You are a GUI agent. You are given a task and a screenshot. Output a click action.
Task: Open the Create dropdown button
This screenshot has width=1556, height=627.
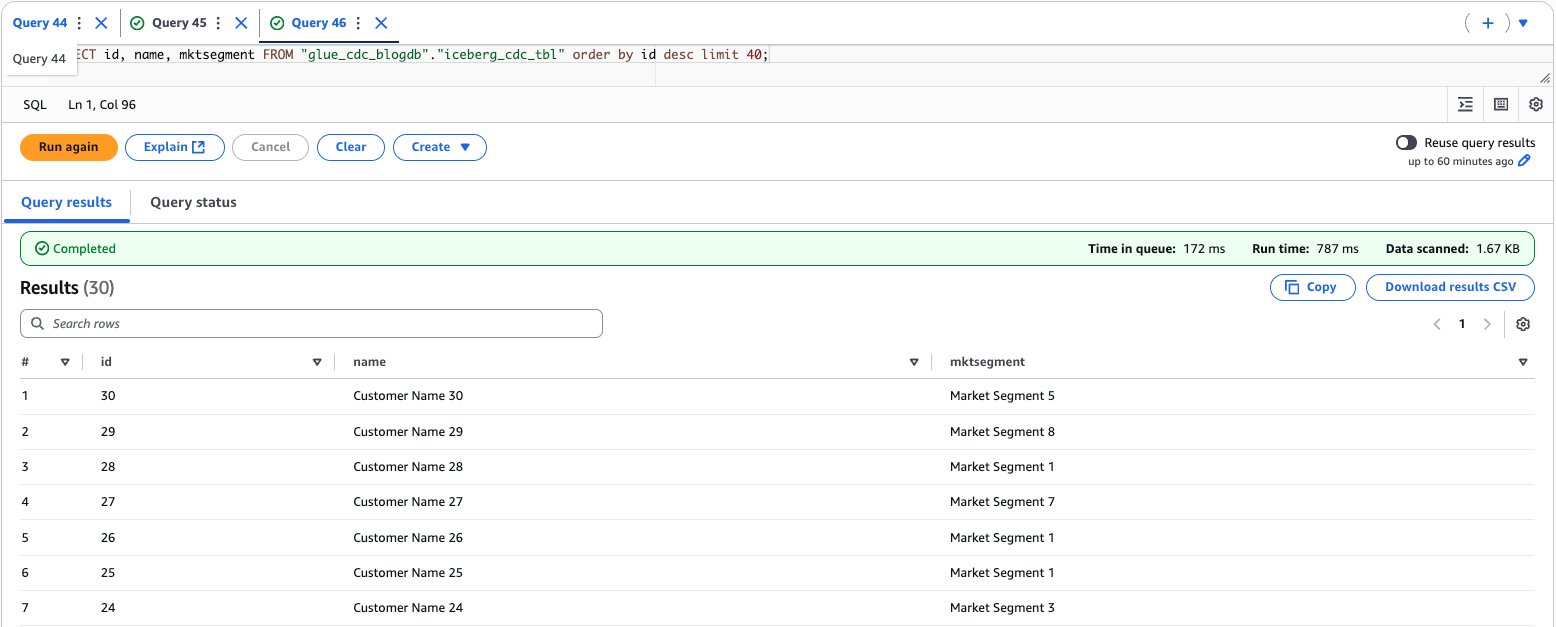(x=439, y=147)
